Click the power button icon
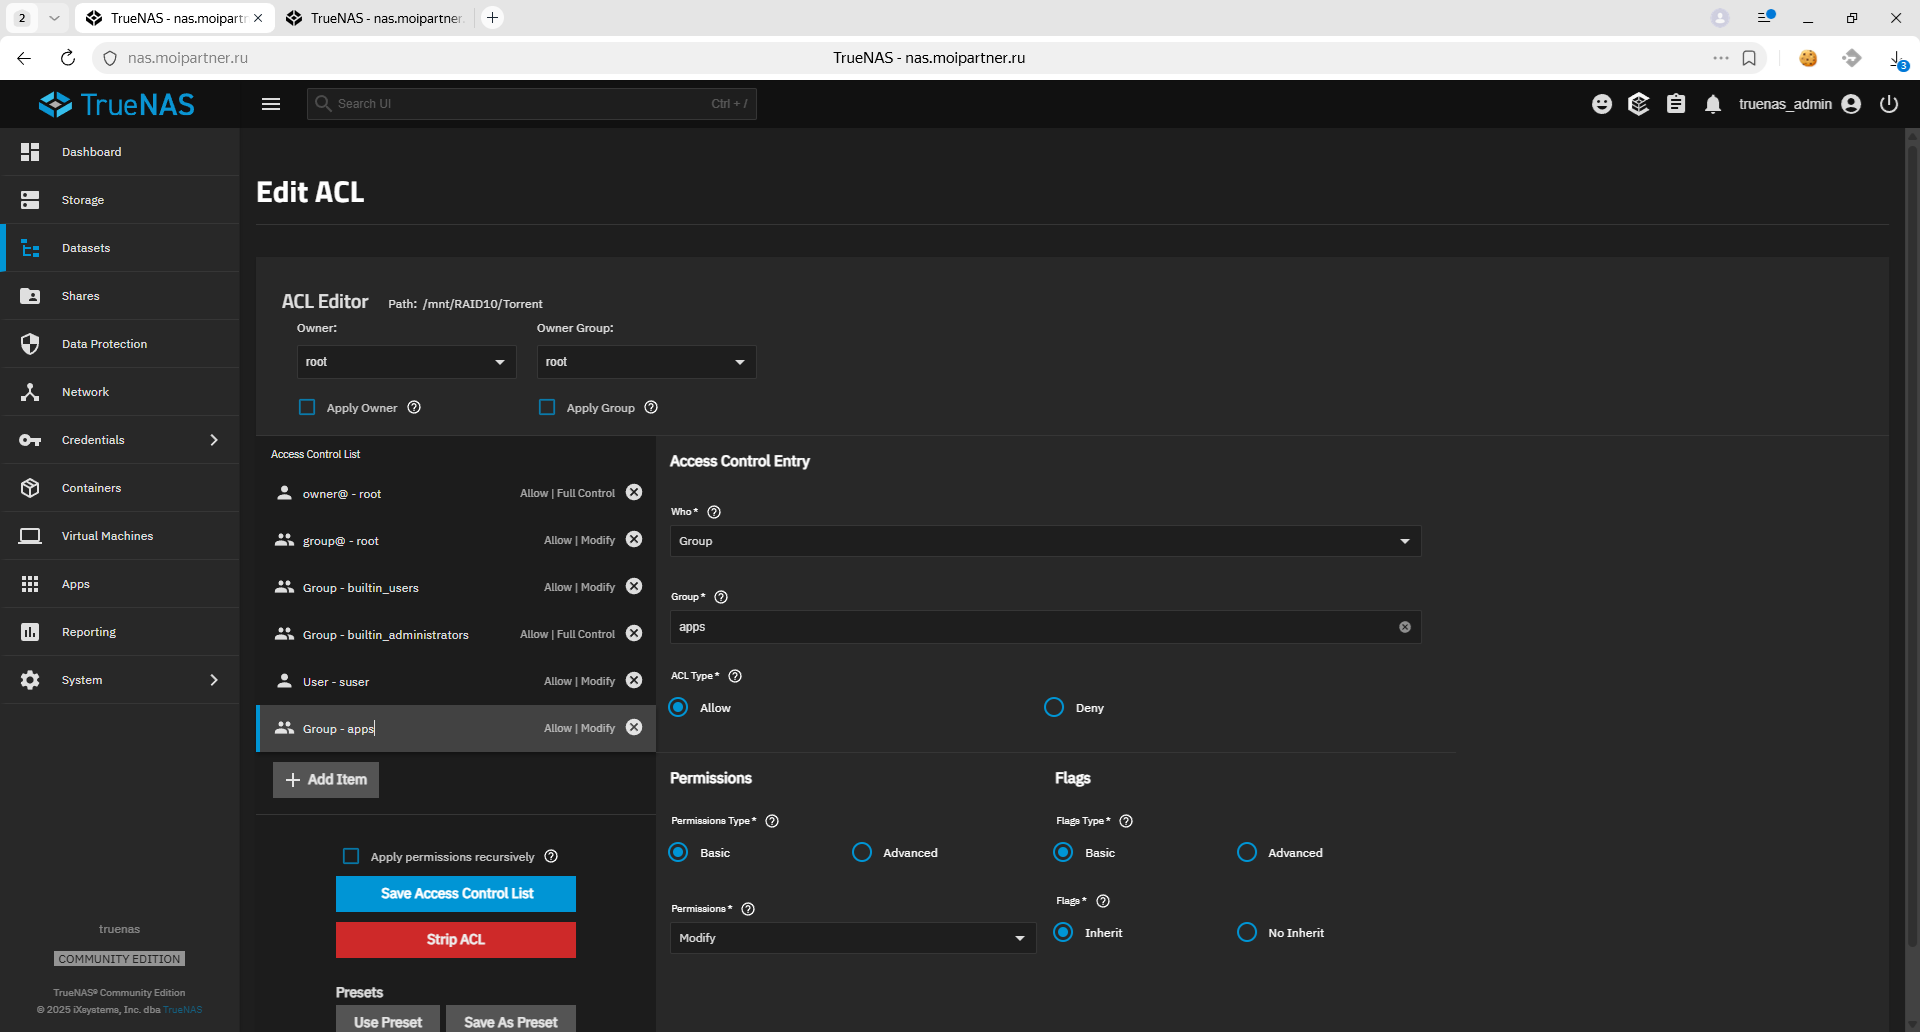Image resolution: width=1920 pixels, height=1032 pixels. [1889, 104]
